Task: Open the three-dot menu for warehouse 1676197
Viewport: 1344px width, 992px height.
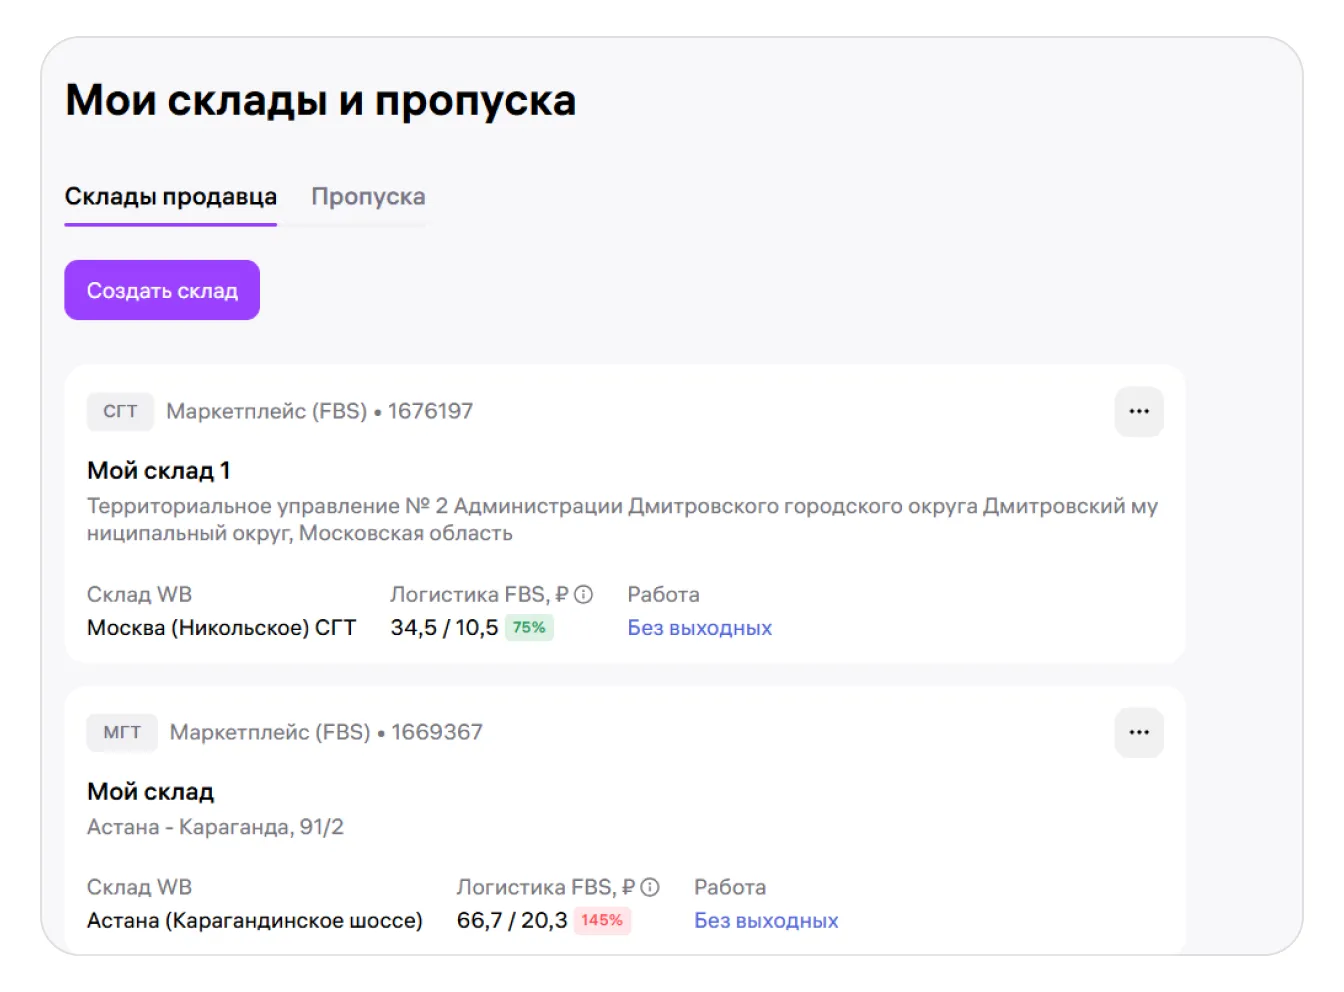Action: [x=1138, y=411]
